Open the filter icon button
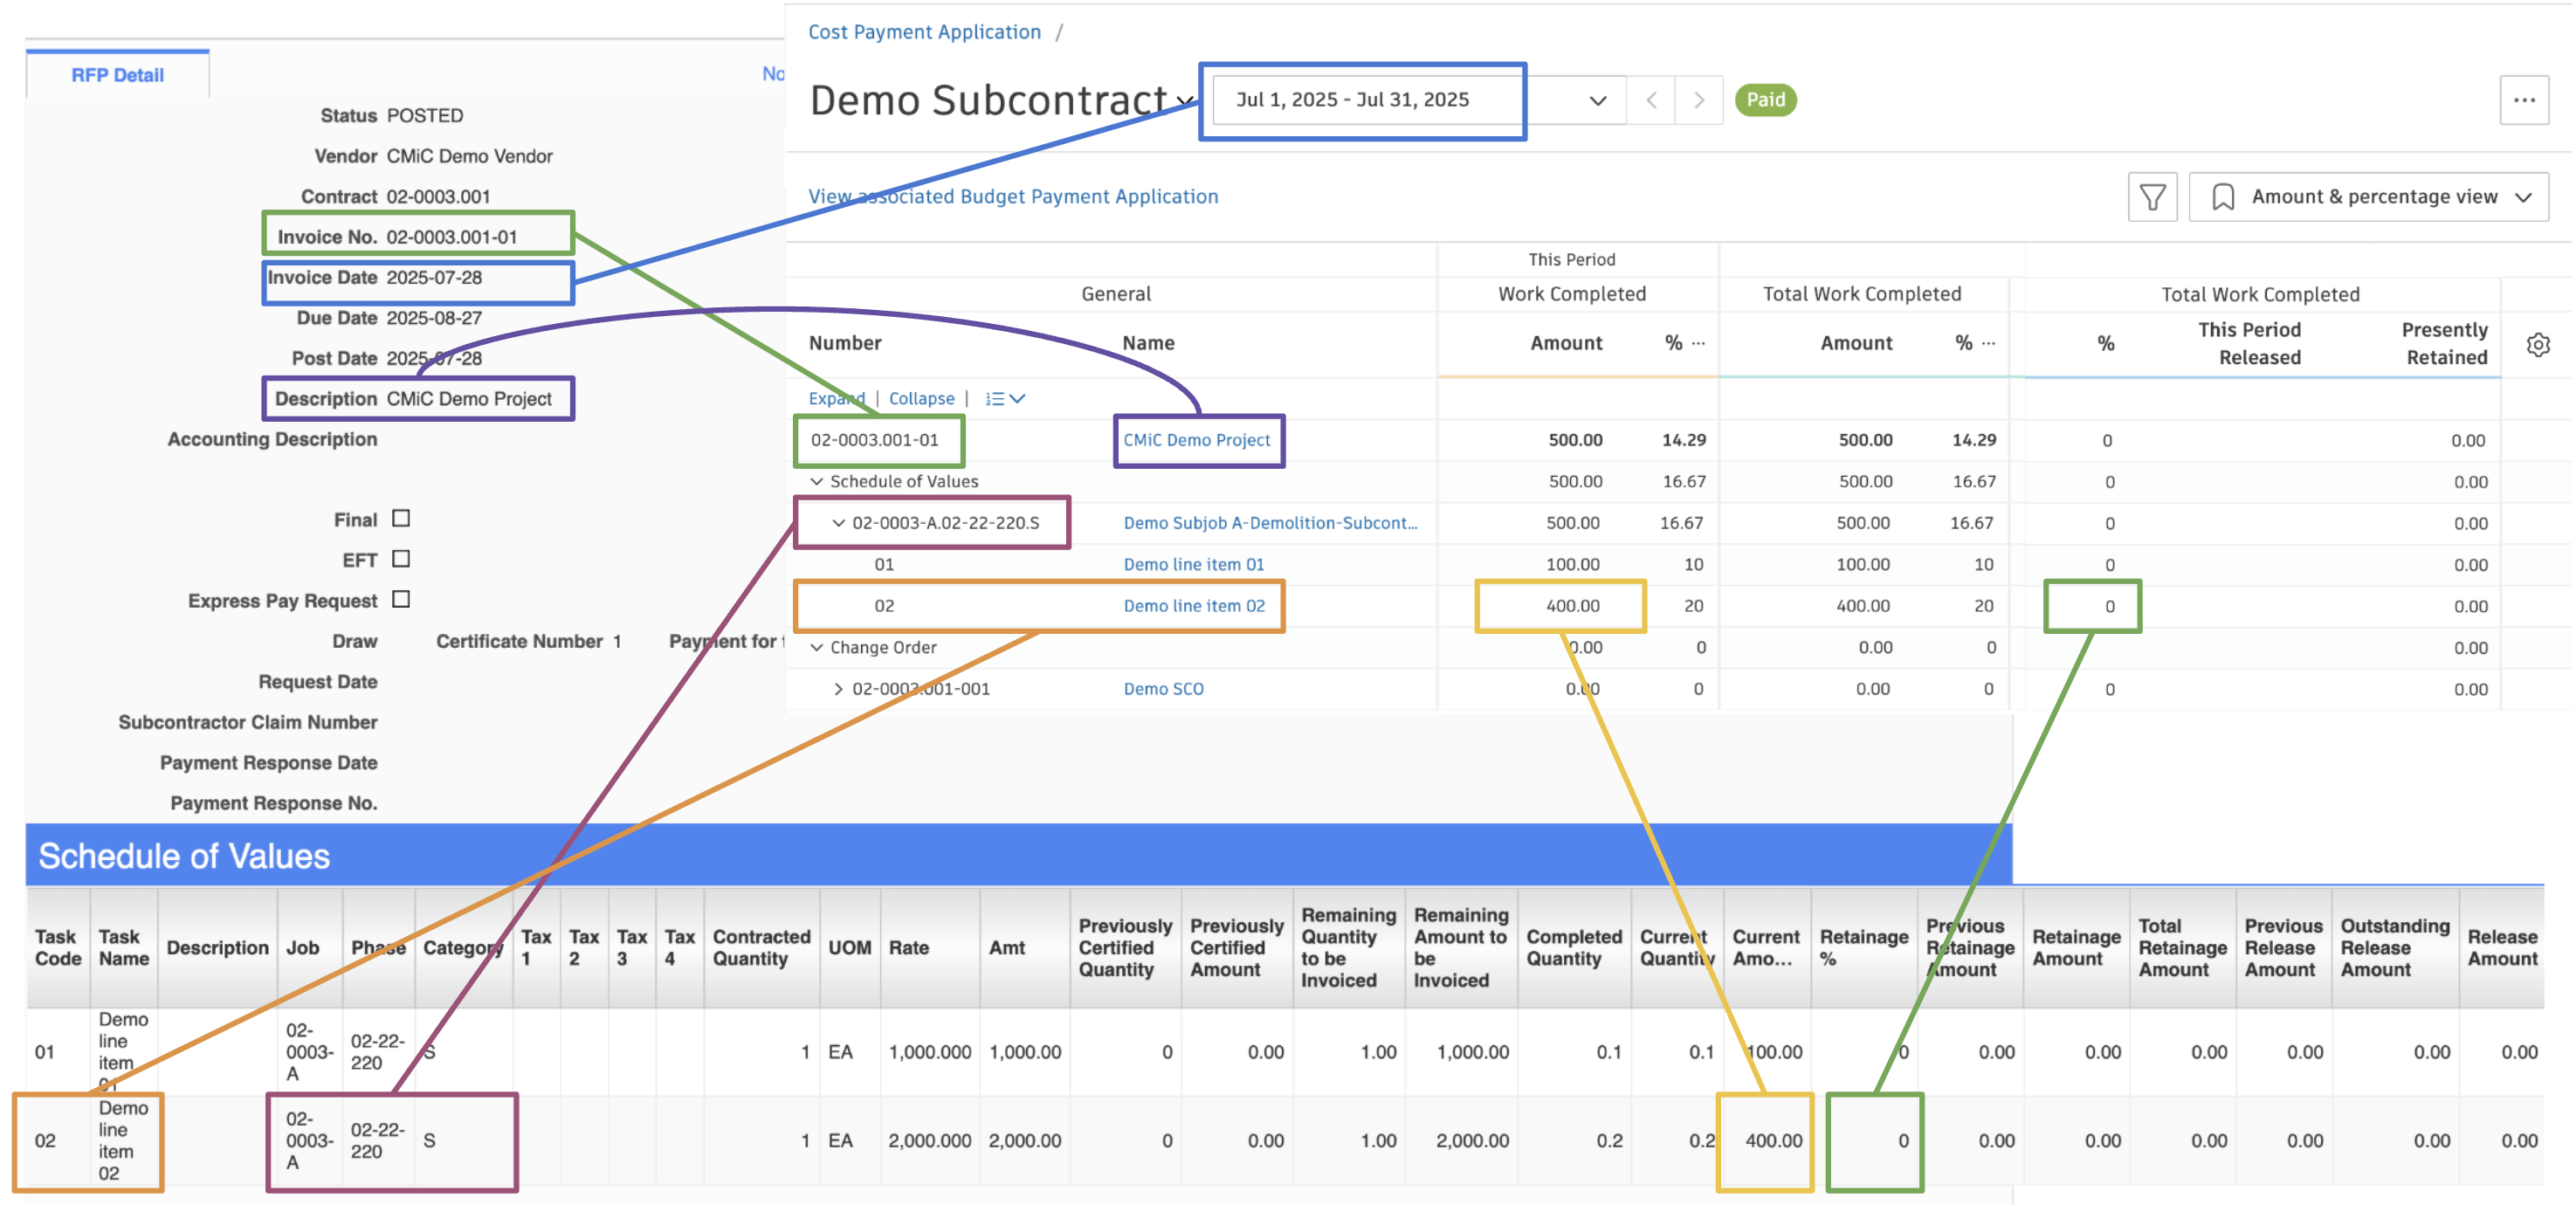Viewport: 2576px width, 1205px height. [x=2152, y=197]
